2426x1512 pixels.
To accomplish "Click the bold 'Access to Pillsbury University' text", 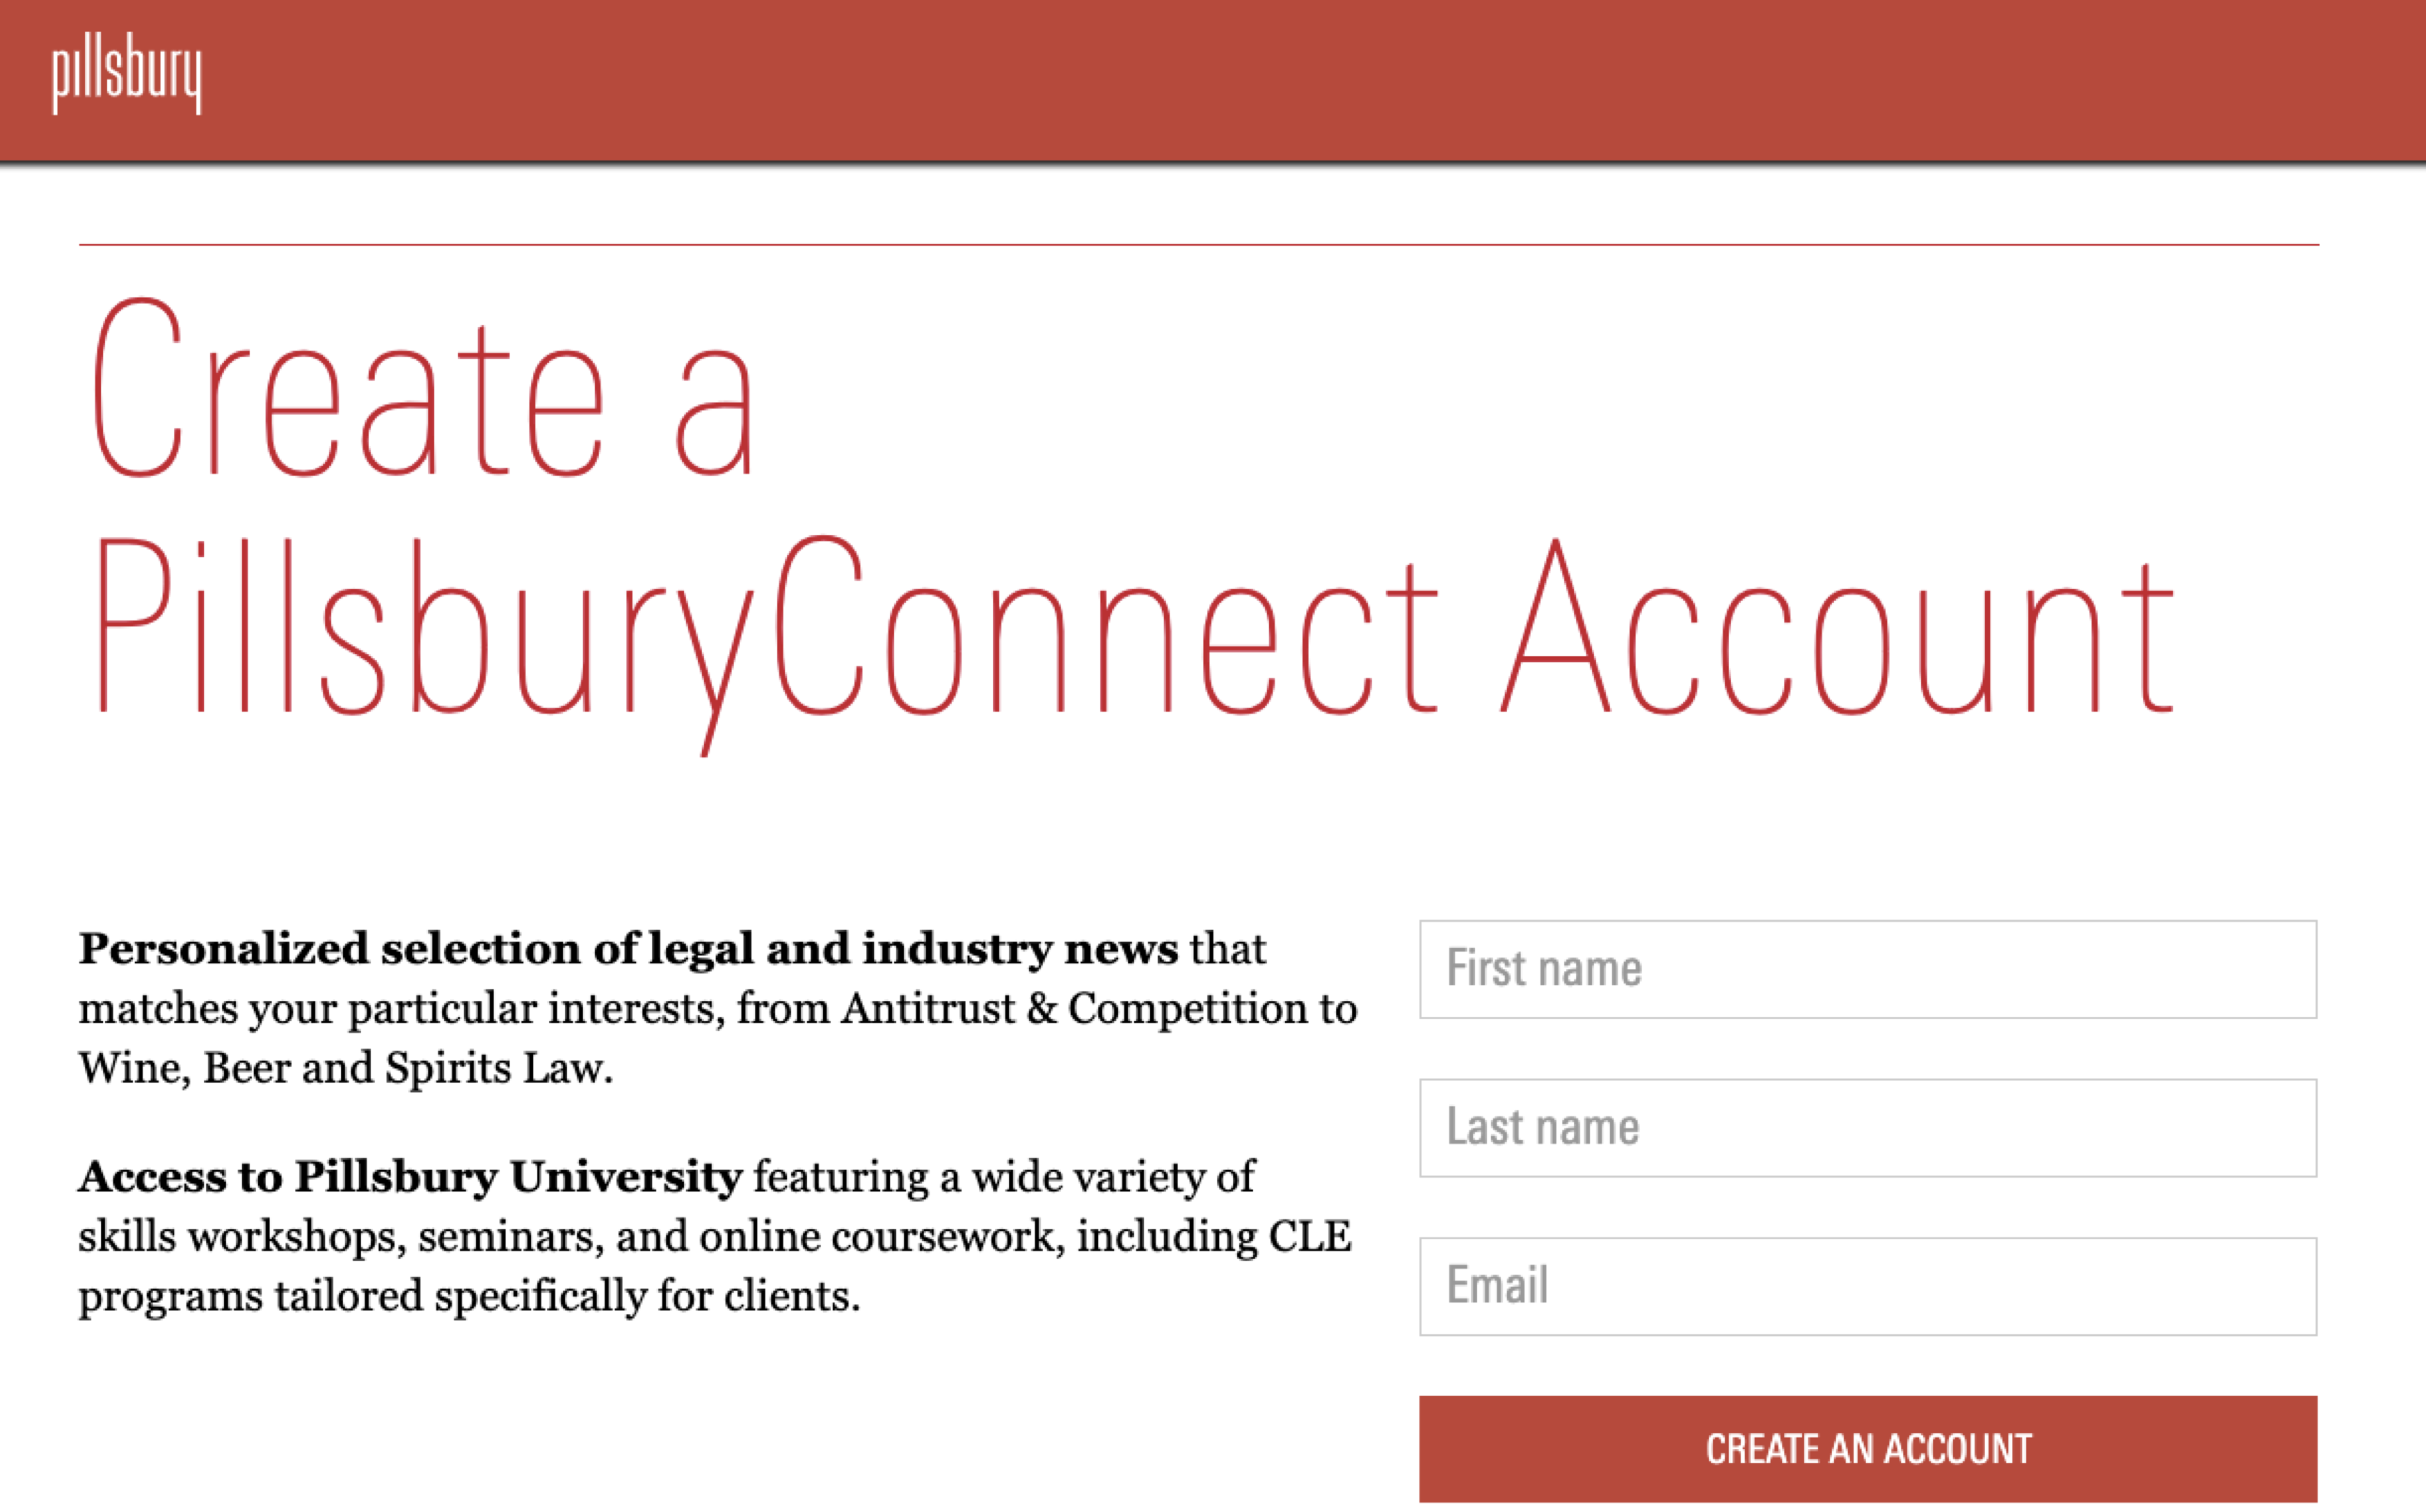I will (410, 1177).
